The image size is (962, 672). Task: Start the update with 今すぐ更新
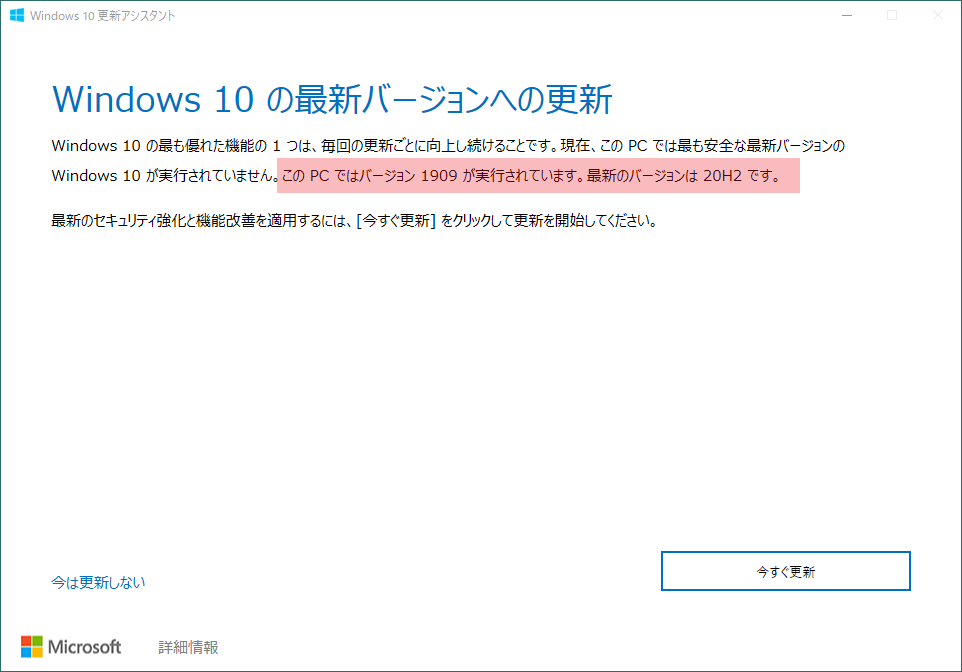tap(785, 570)
